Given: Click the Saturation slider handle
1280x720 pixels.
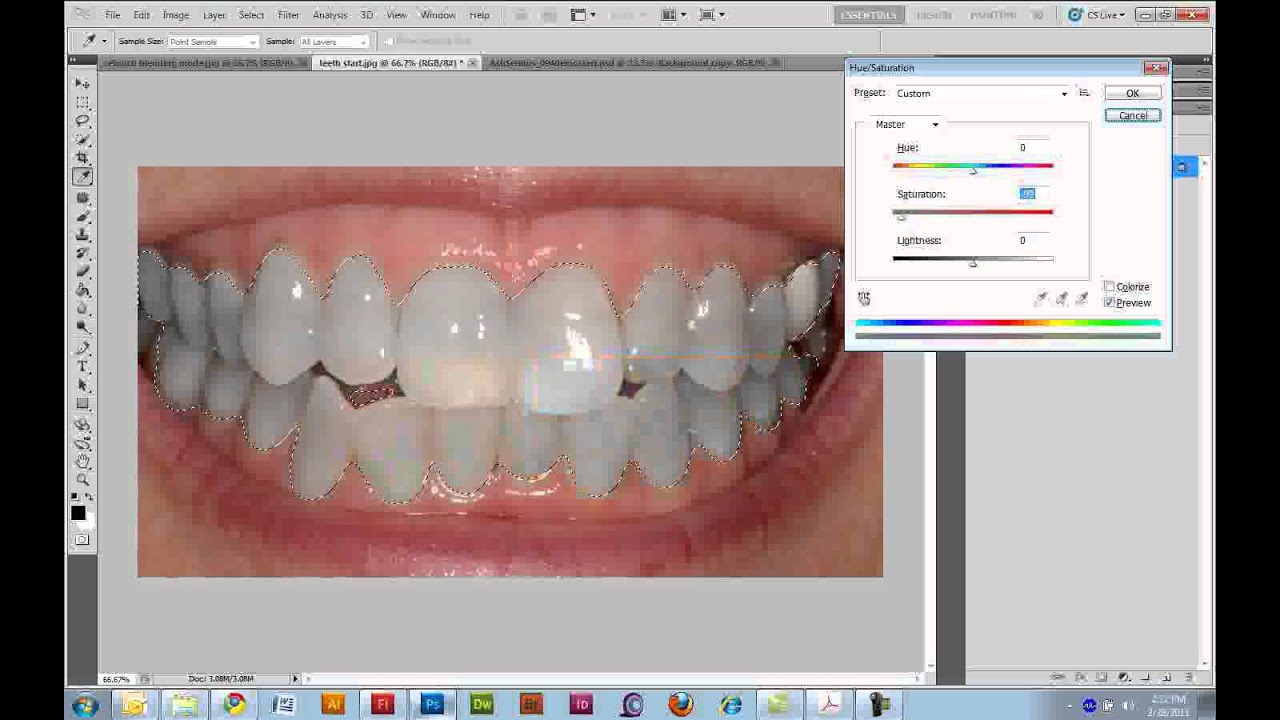Looking at the screenshot, I should pyautogui.click(x=901, y=217).
